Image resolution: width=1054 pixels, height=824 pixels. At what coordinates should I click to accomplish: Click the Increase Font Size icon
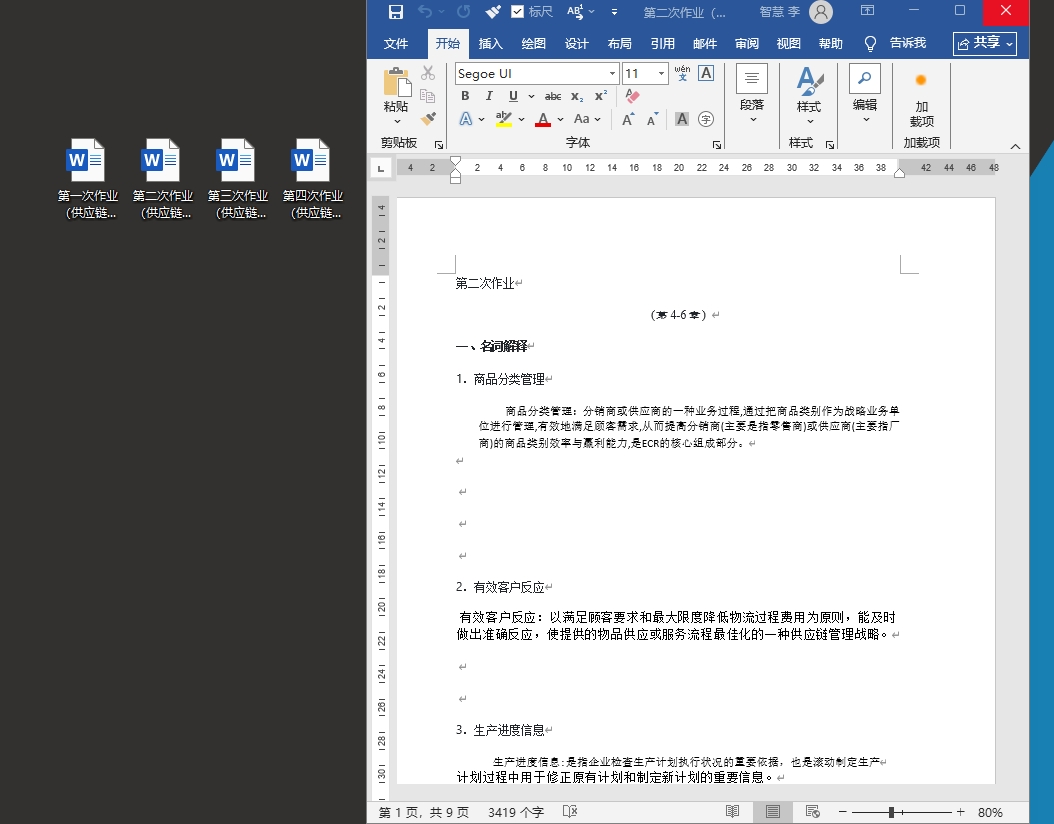pos(628,119)
